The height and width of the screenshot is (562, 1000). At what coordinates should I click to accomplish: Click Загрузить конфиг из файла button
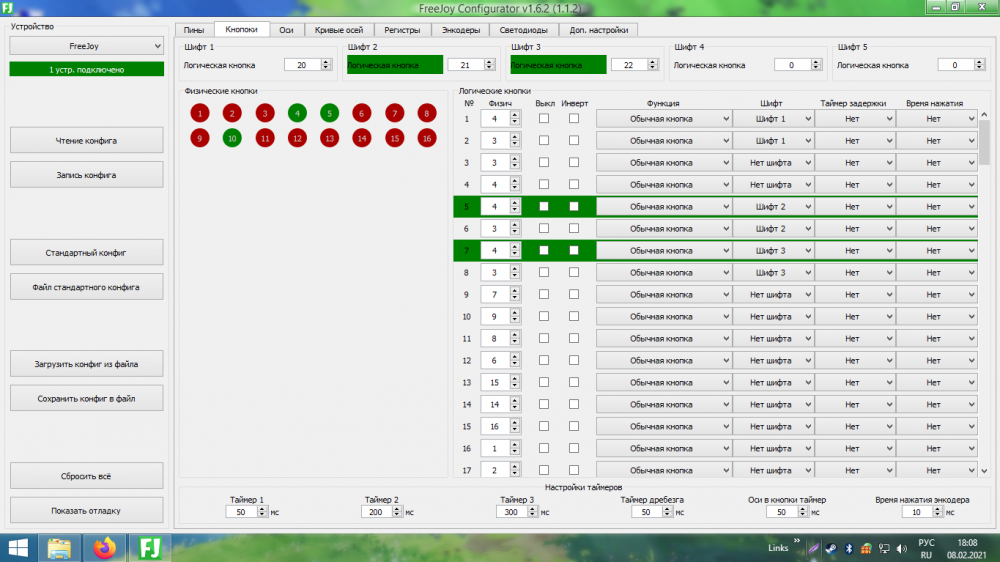point(87,364)
